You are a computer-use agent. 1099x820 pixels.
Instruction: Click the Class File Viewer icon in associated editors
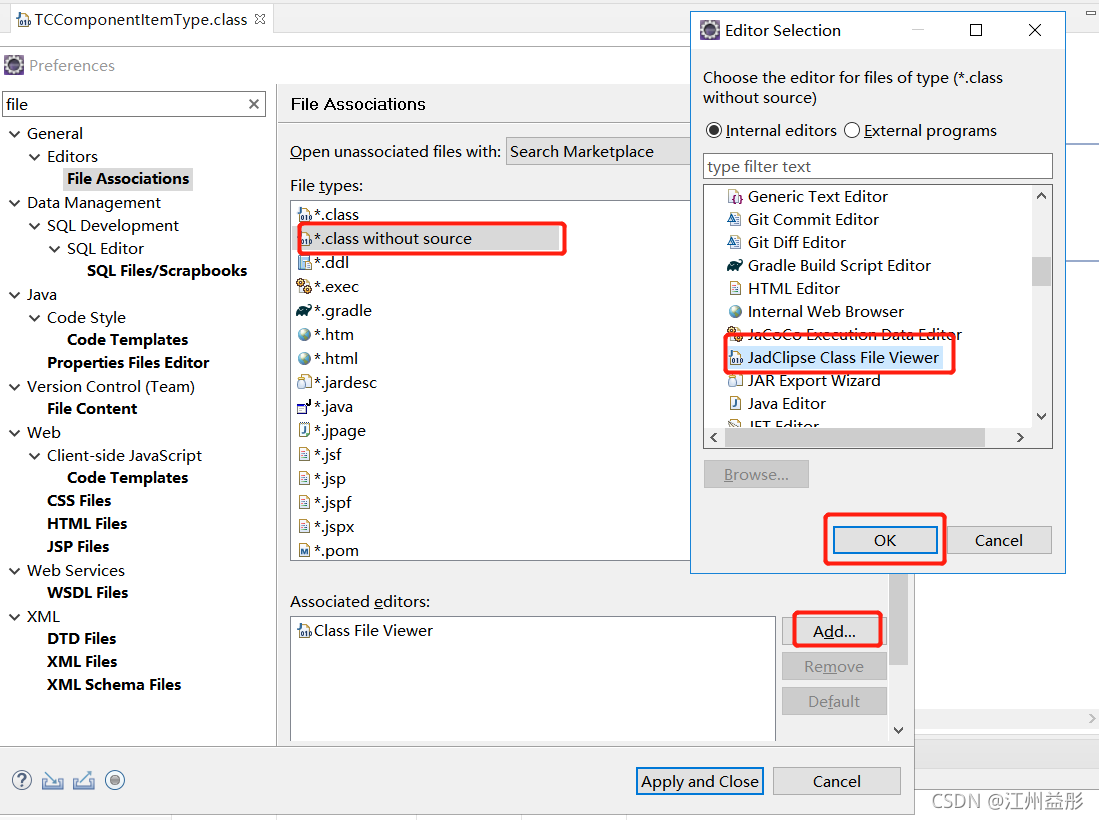[x=304, y=631]
